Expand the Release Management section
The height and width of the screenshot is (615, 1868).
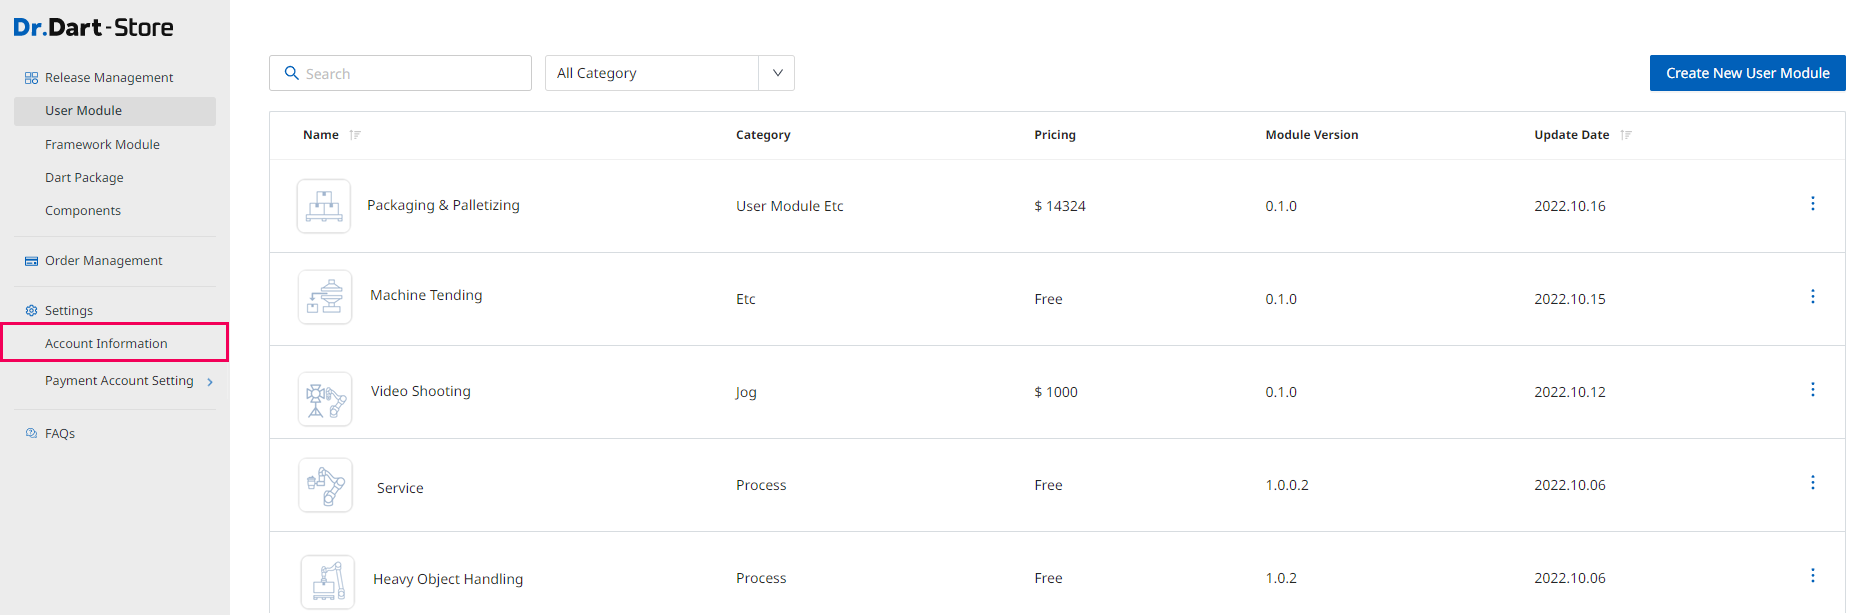coord(108,78)
